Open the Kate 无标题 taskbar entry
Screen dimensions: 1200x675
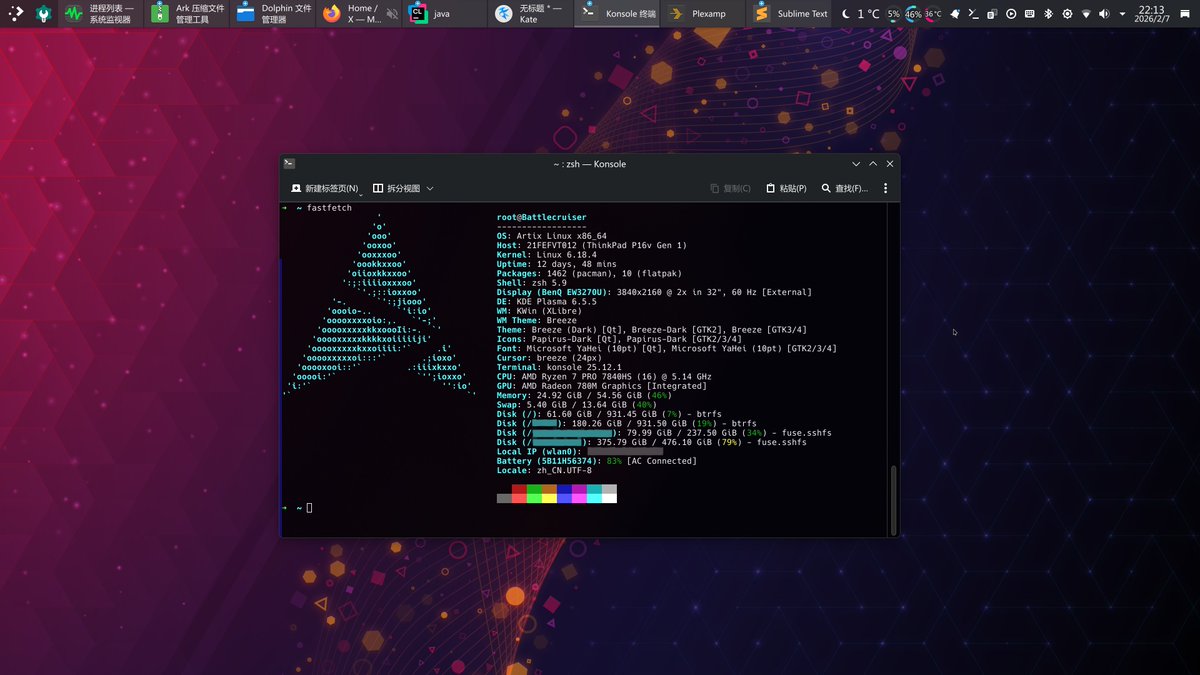coord(532,14)
